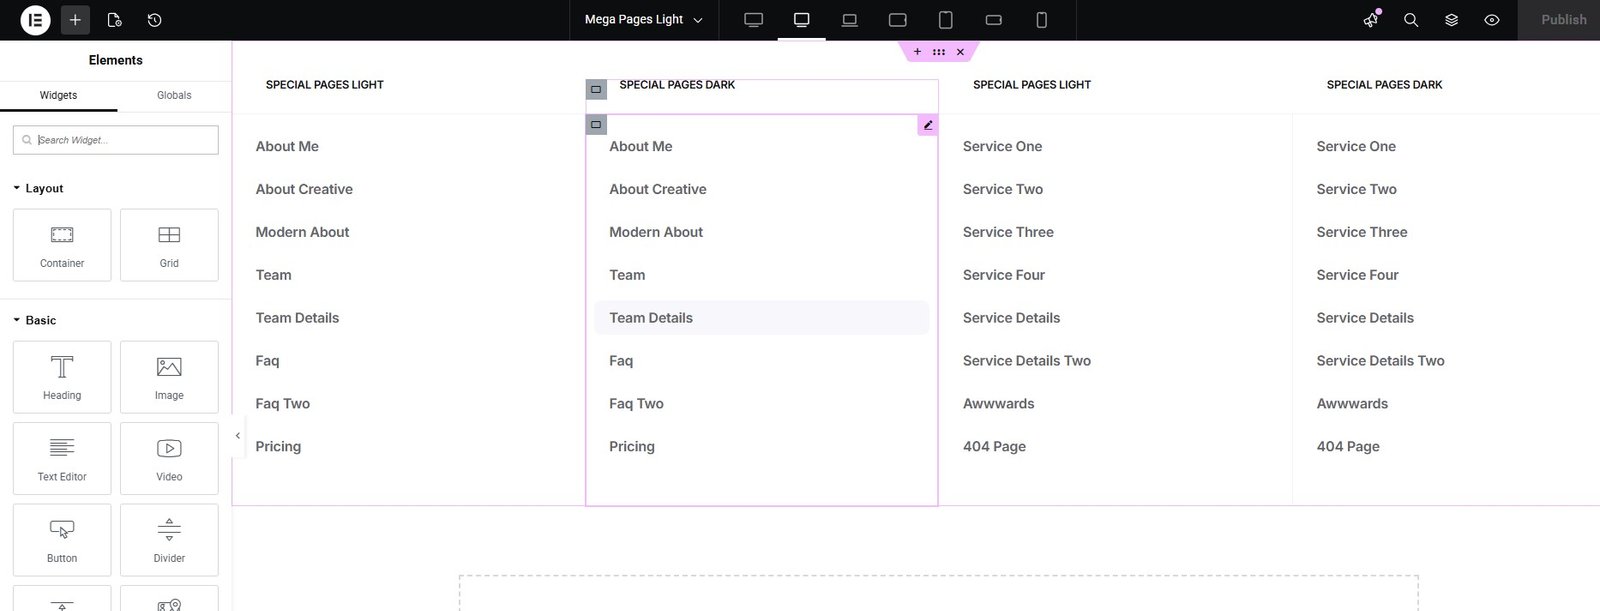This screenshot has height=611, width=1600.
Task: Switch to mobile portrait device mode
Action: [x=1041, y=20]
